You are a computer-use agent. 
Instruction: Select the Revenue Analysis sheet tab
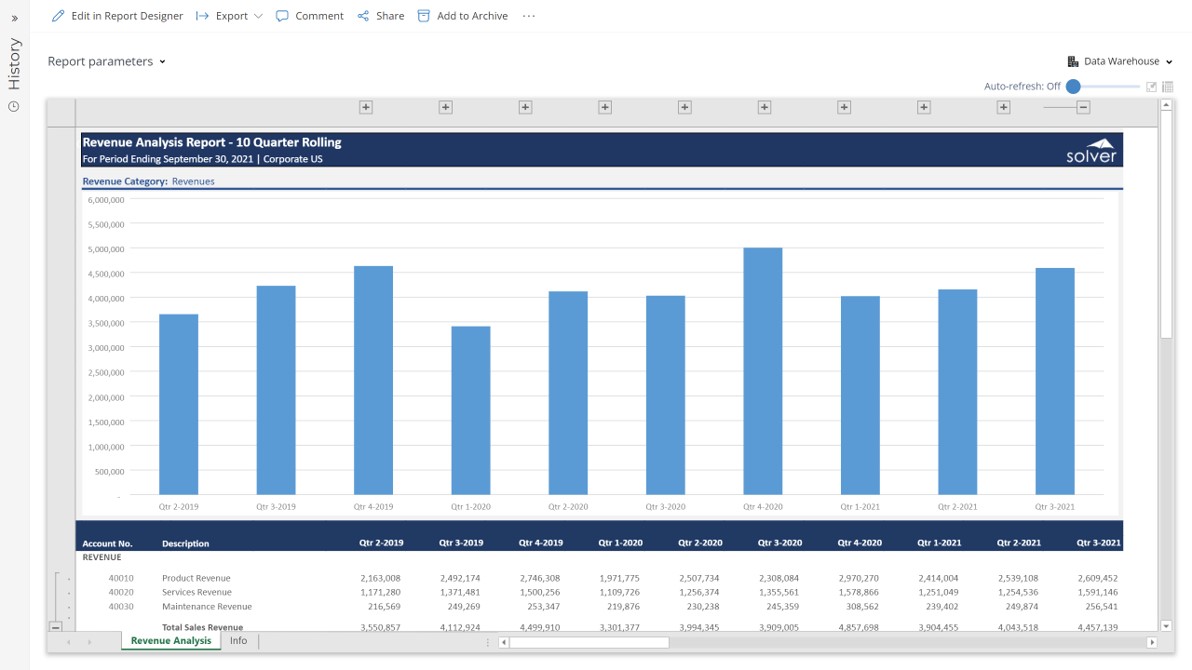coord(171,641)
